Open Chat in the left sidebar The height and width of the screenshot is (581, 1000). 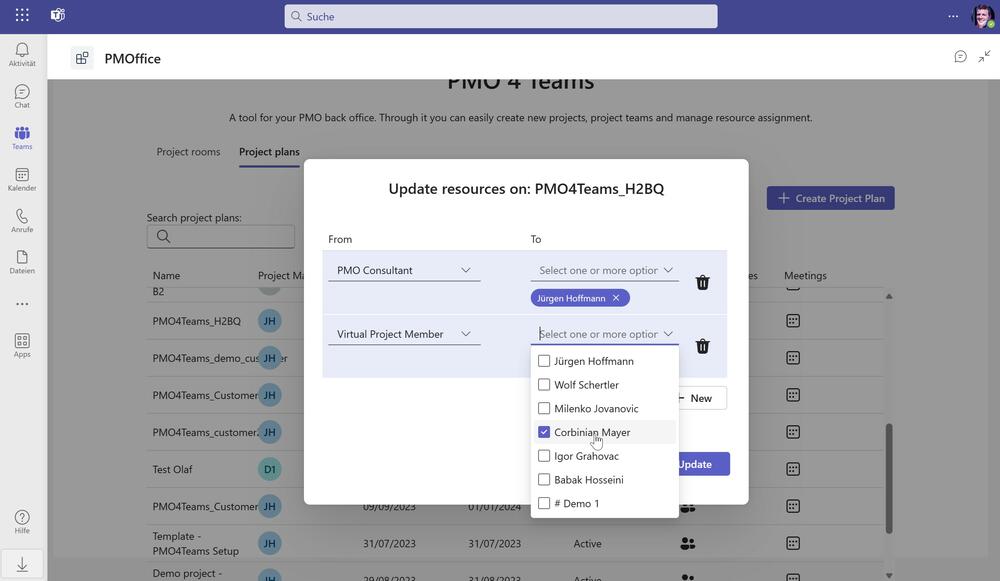(22, 96)
